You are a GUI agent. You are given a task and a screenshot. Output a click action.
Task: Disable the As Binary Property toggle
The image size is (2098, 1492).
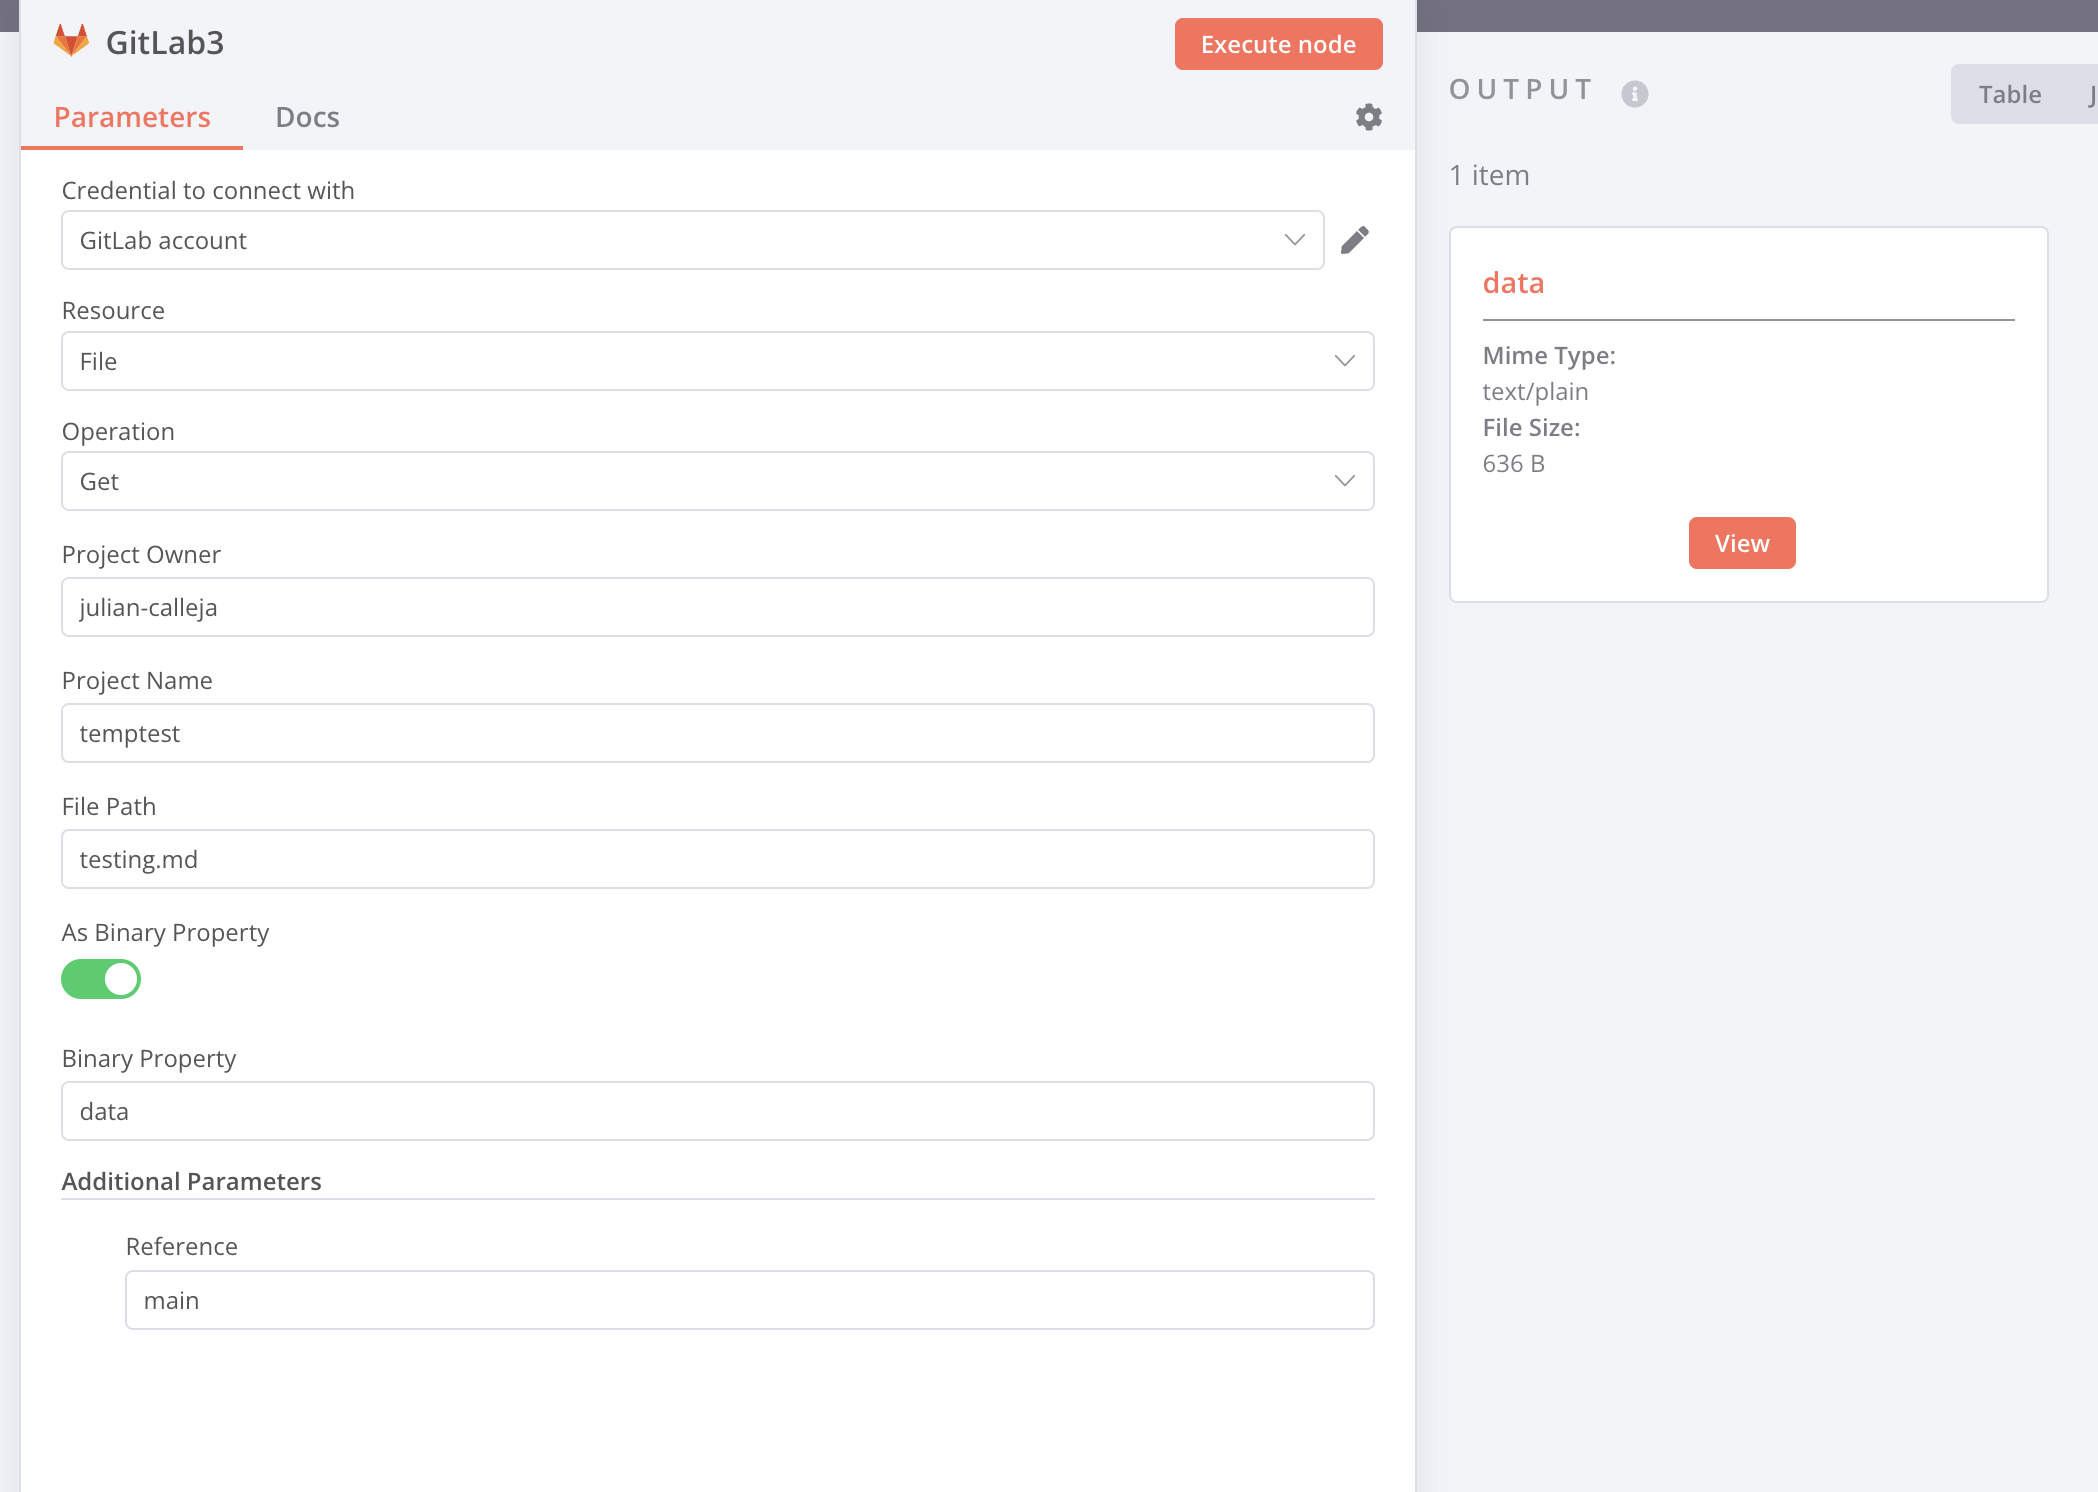[x=101, y=979]
